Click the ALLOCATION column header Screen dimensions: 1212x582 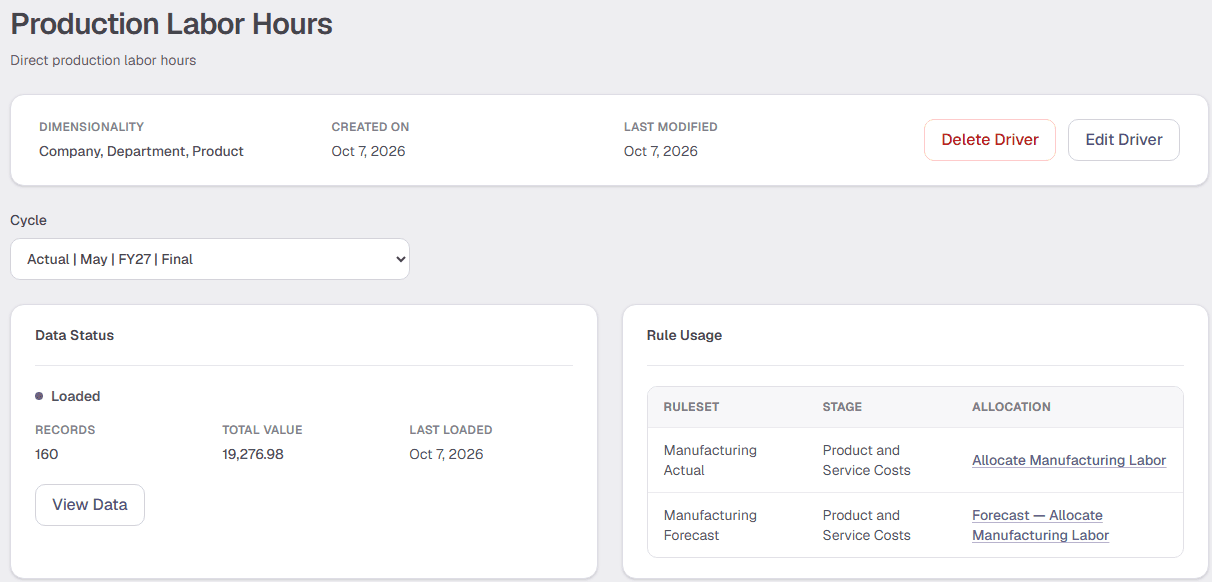(x=1011, y=407)
